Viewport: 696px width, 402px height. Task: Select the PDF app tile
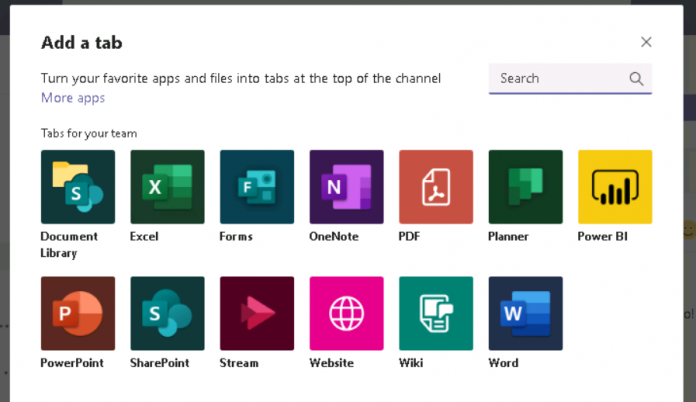(436, 187)
